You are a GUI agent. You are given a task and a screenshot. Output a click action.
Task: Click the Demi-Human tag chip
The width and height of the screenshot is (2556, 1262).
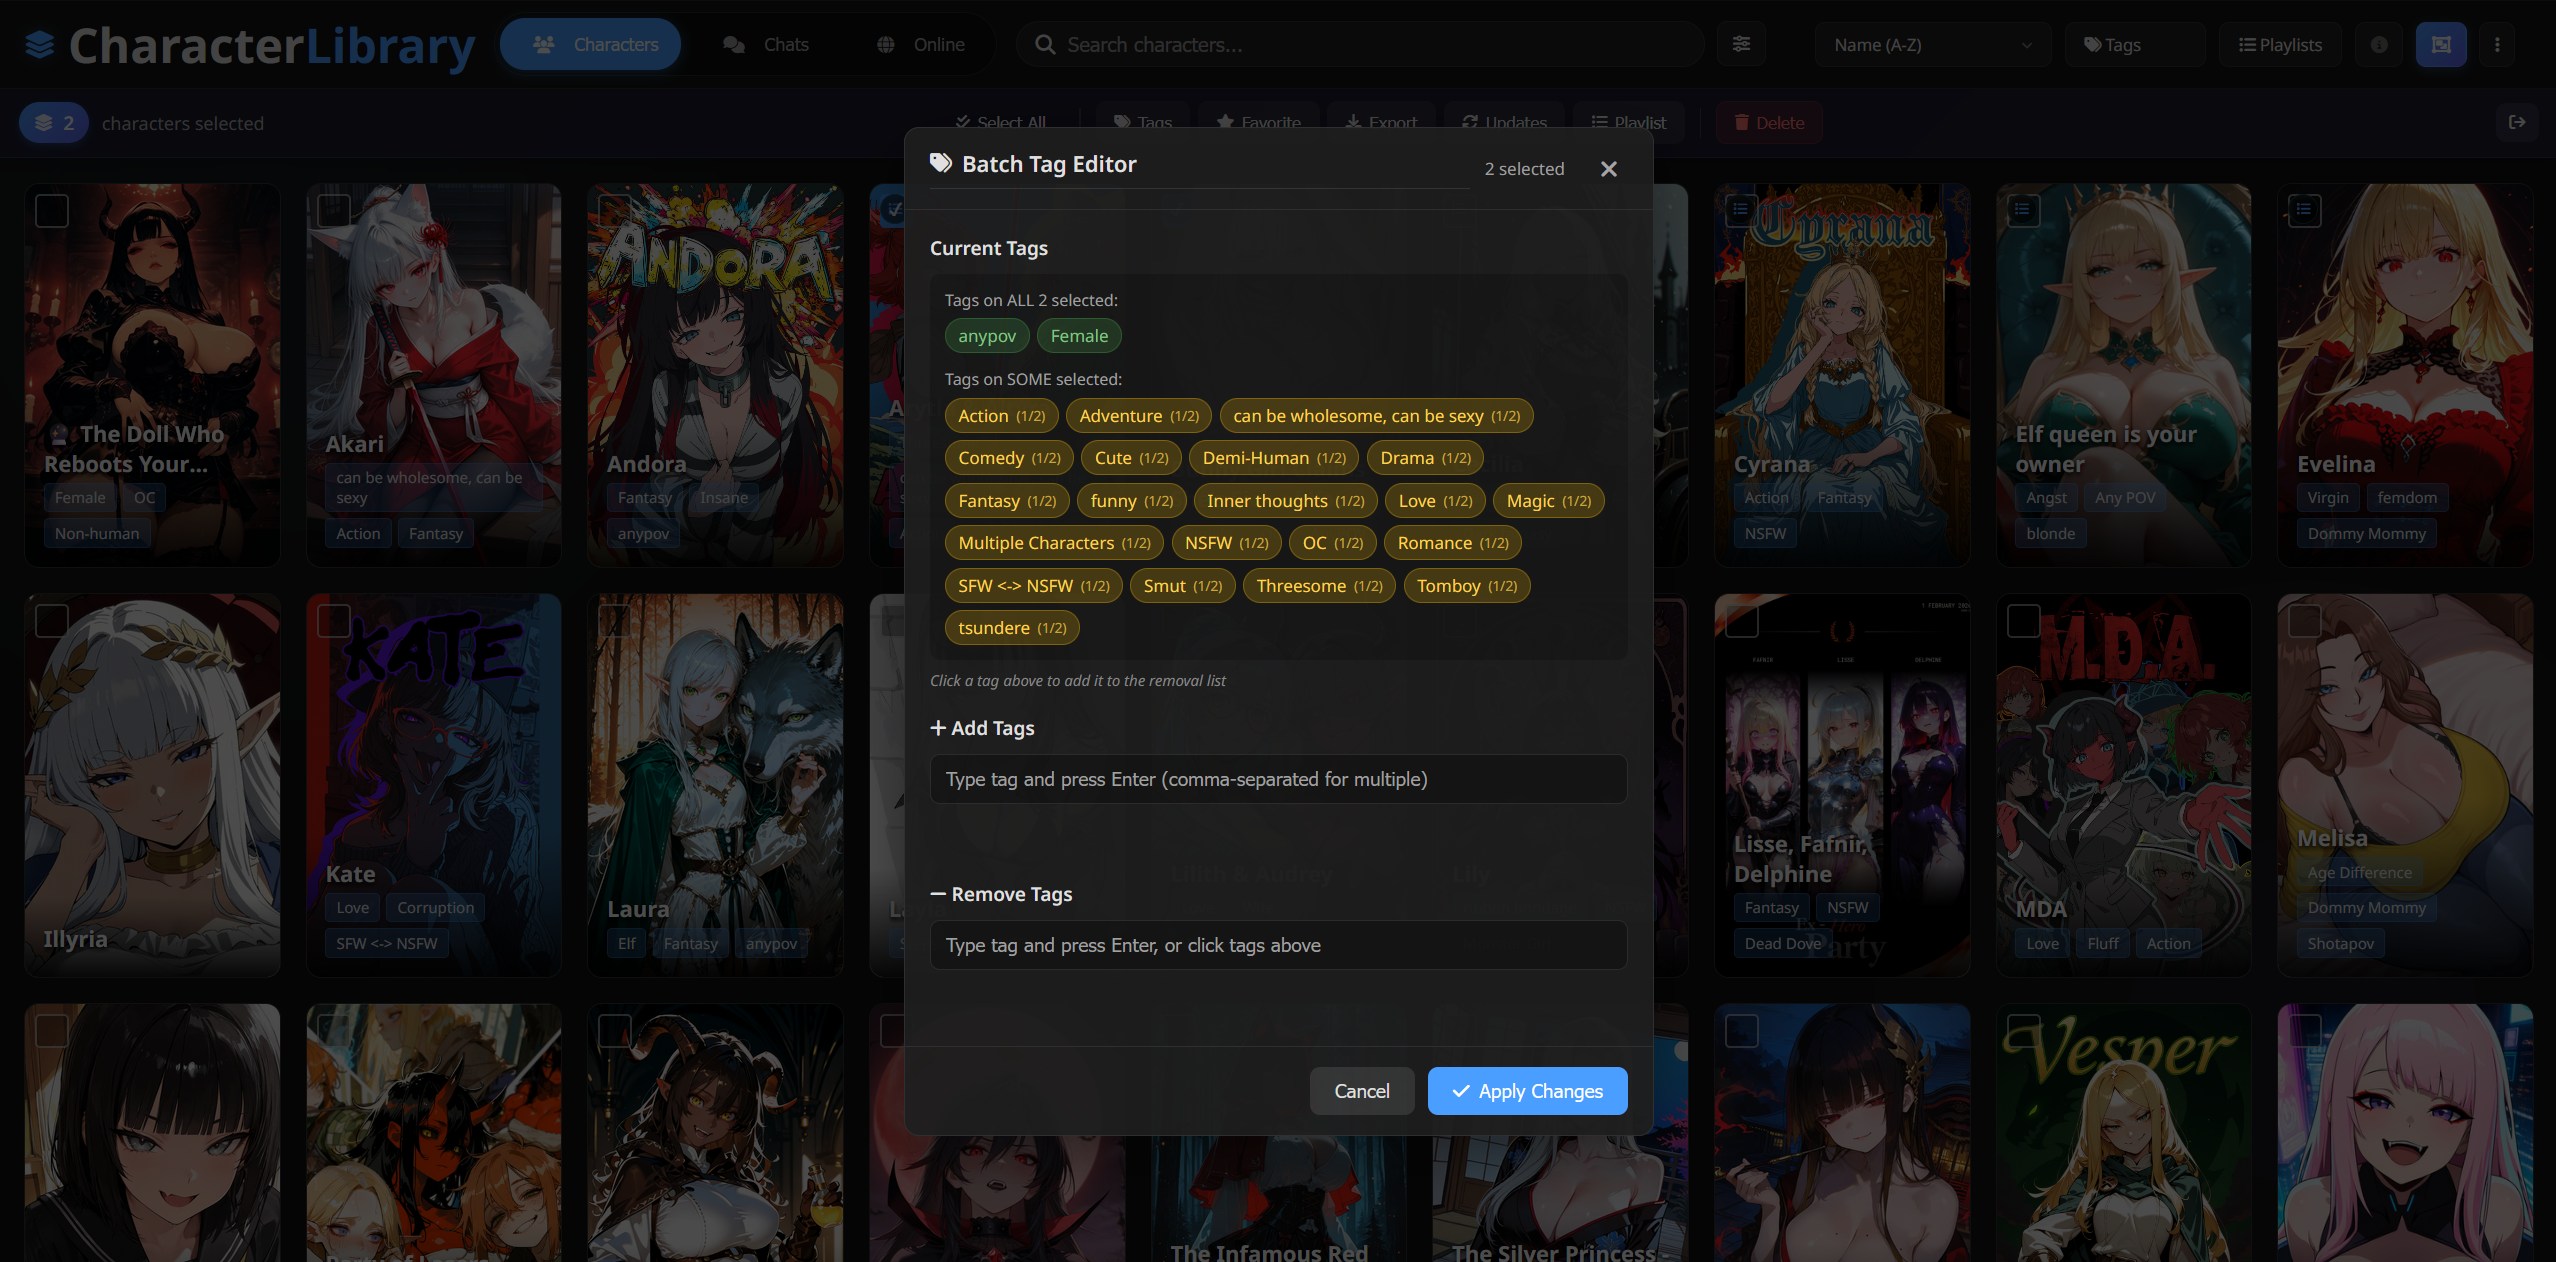click(1274, 458)
